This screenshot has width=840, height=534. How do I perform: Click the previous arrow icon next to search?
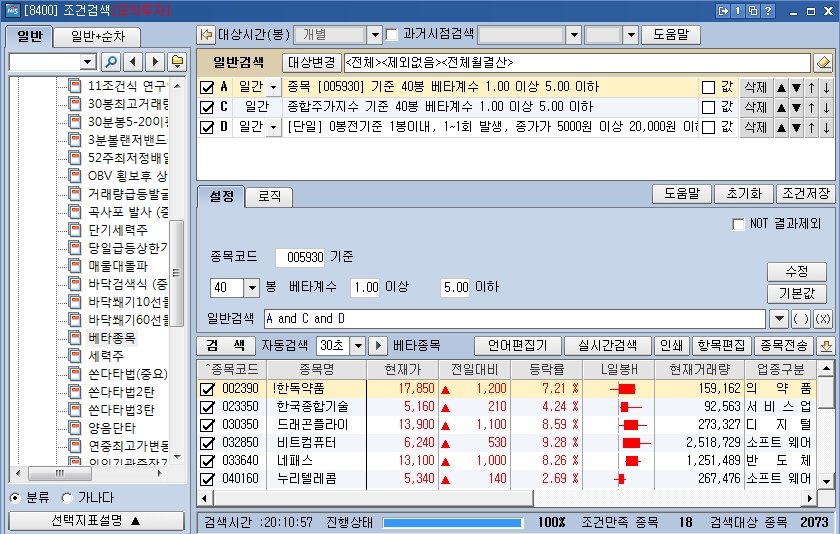point(134,62)
